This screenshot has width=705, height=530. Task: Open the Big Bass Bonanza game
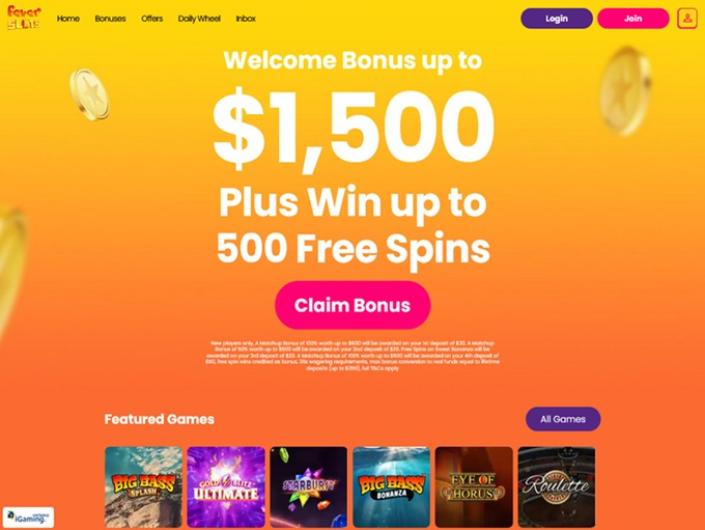click(391, 487)
